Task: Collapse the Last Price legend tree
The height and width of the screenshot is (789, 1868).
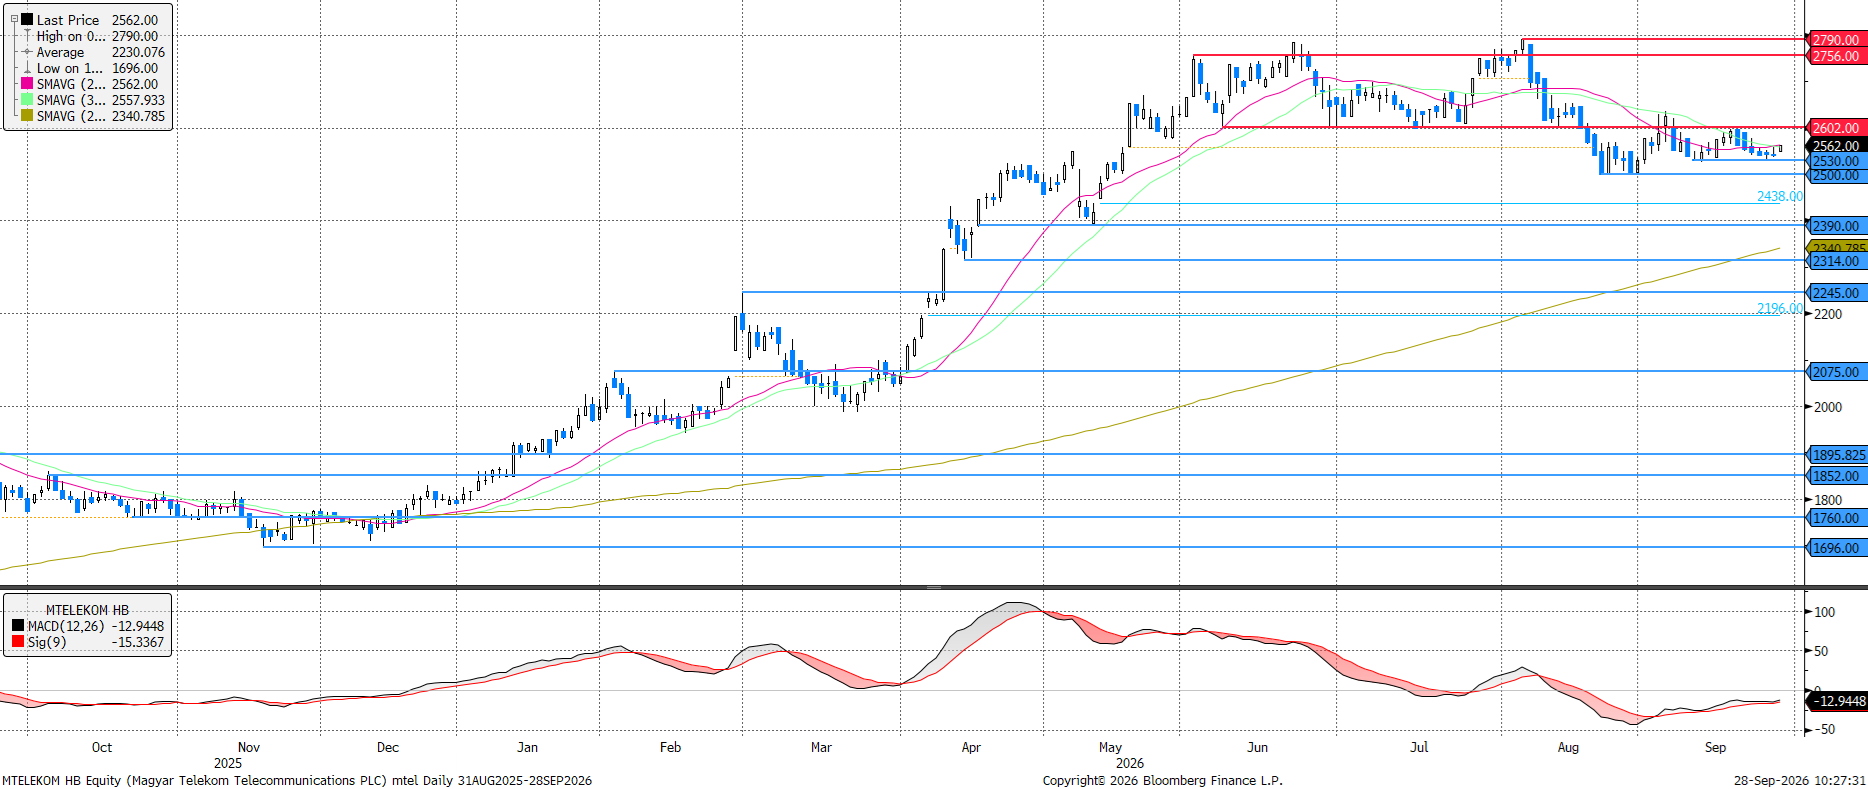Action: (14, 19)
